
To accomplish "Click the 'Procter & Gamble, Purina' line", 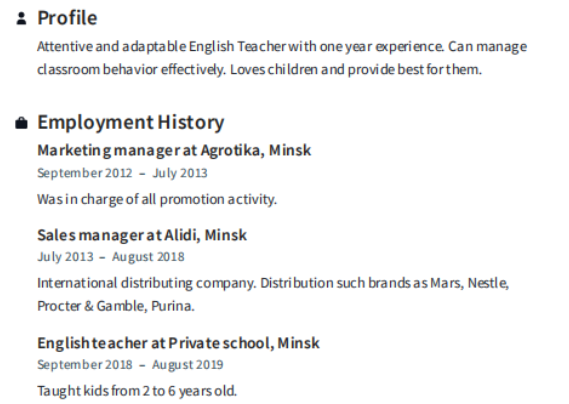I will pos(116,306).
